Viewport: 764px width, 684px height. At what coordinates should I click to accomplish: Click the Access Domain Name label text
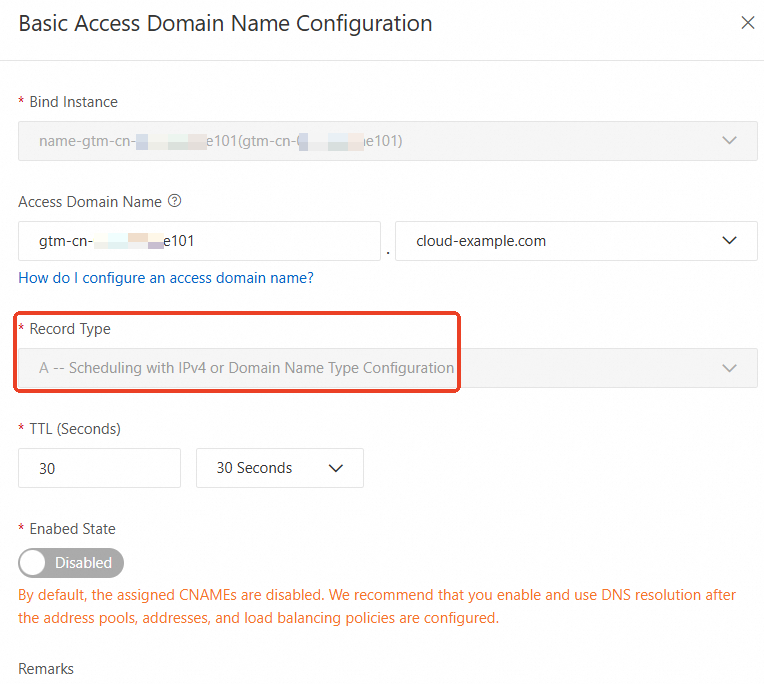pyautogui.click(x=90, y=201)
